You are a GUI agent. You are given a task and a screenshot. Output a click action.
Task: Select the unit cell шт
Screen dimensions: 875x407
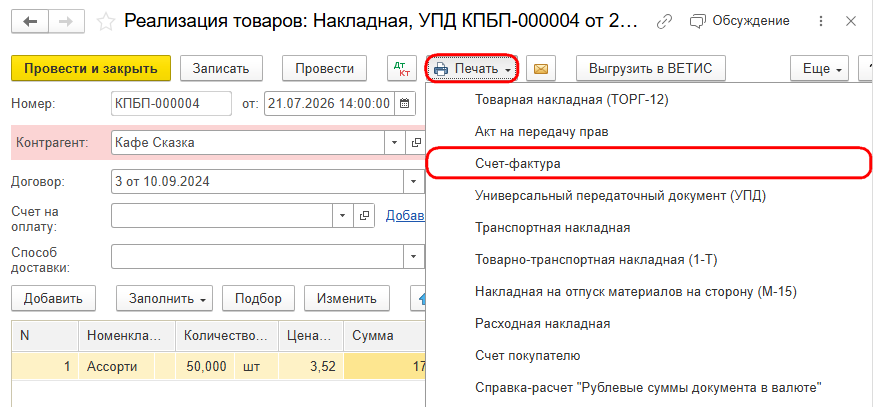point(257,367)
